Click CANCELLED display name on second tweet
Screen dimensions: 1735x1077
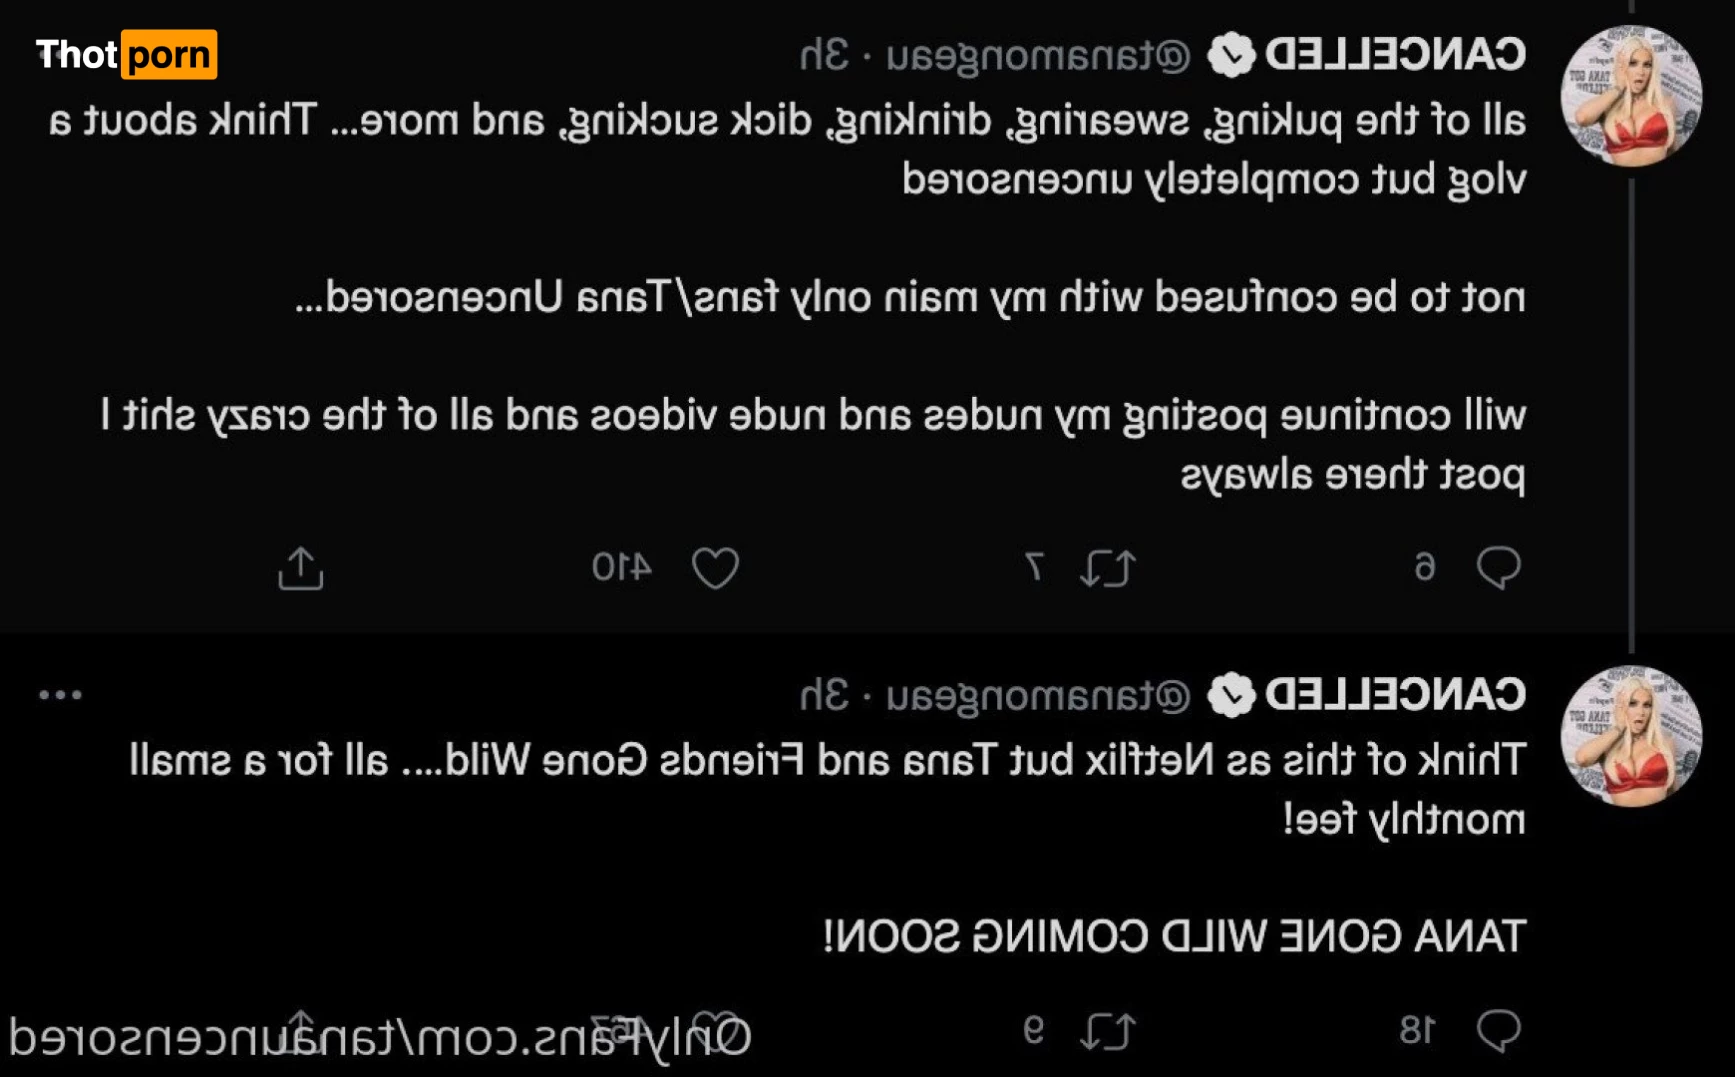click(x=1396, y=694)
